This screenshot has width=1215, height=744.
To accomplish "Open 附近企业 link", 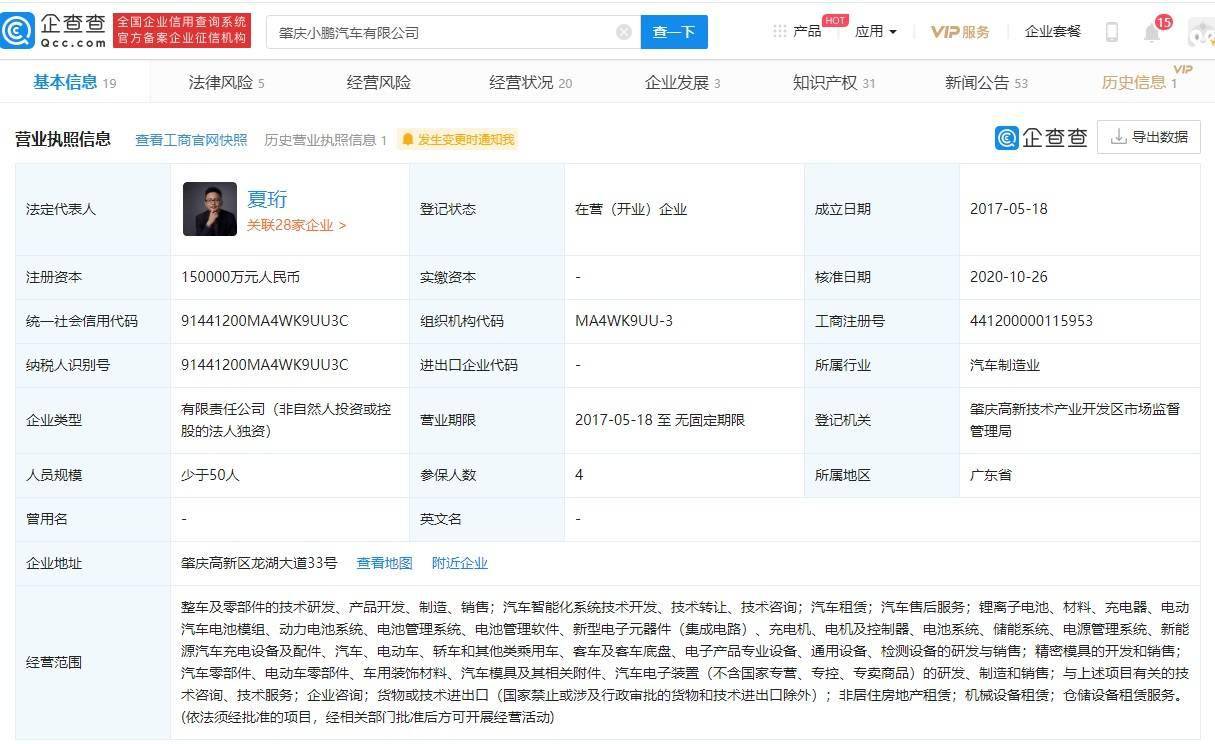I will click(x=460, y=563).
